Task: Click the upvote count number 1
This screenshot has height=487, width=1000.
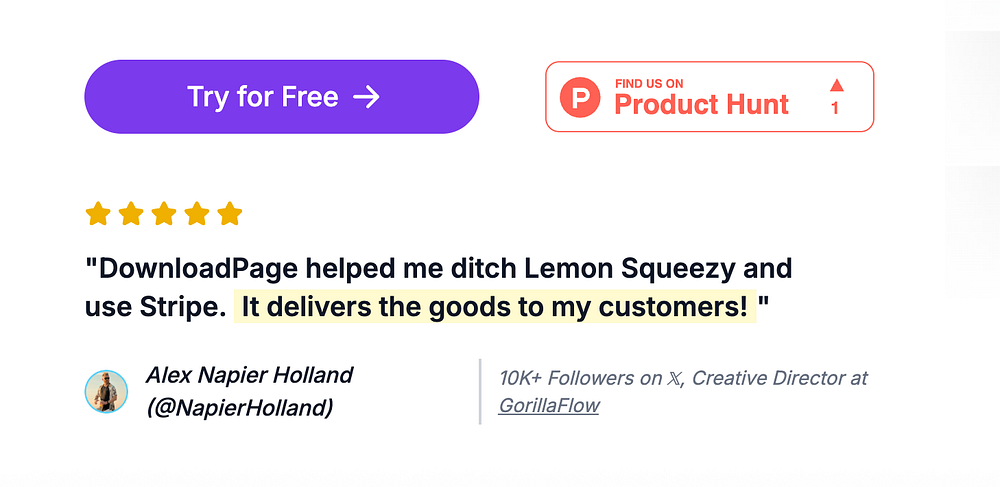Action: [x=835, y=108]
